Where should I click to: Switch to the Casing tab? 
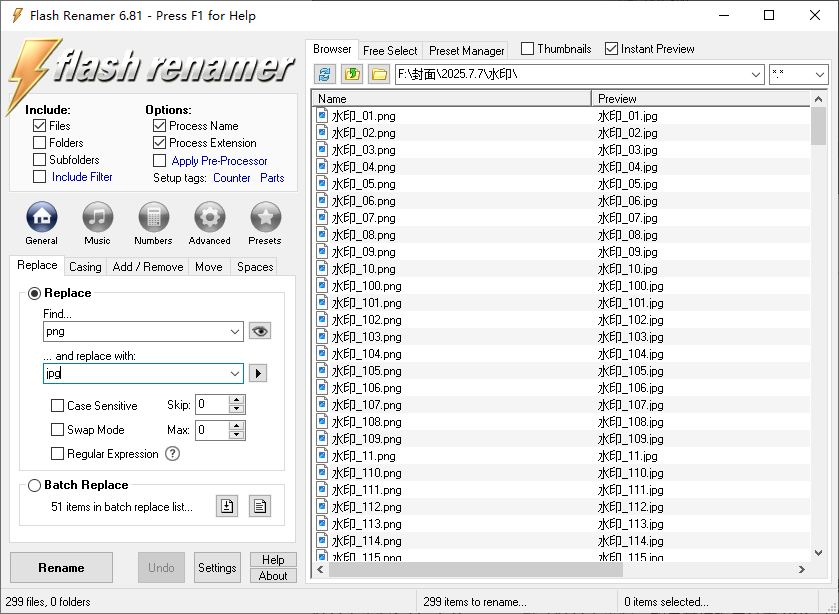click(85, 267)
